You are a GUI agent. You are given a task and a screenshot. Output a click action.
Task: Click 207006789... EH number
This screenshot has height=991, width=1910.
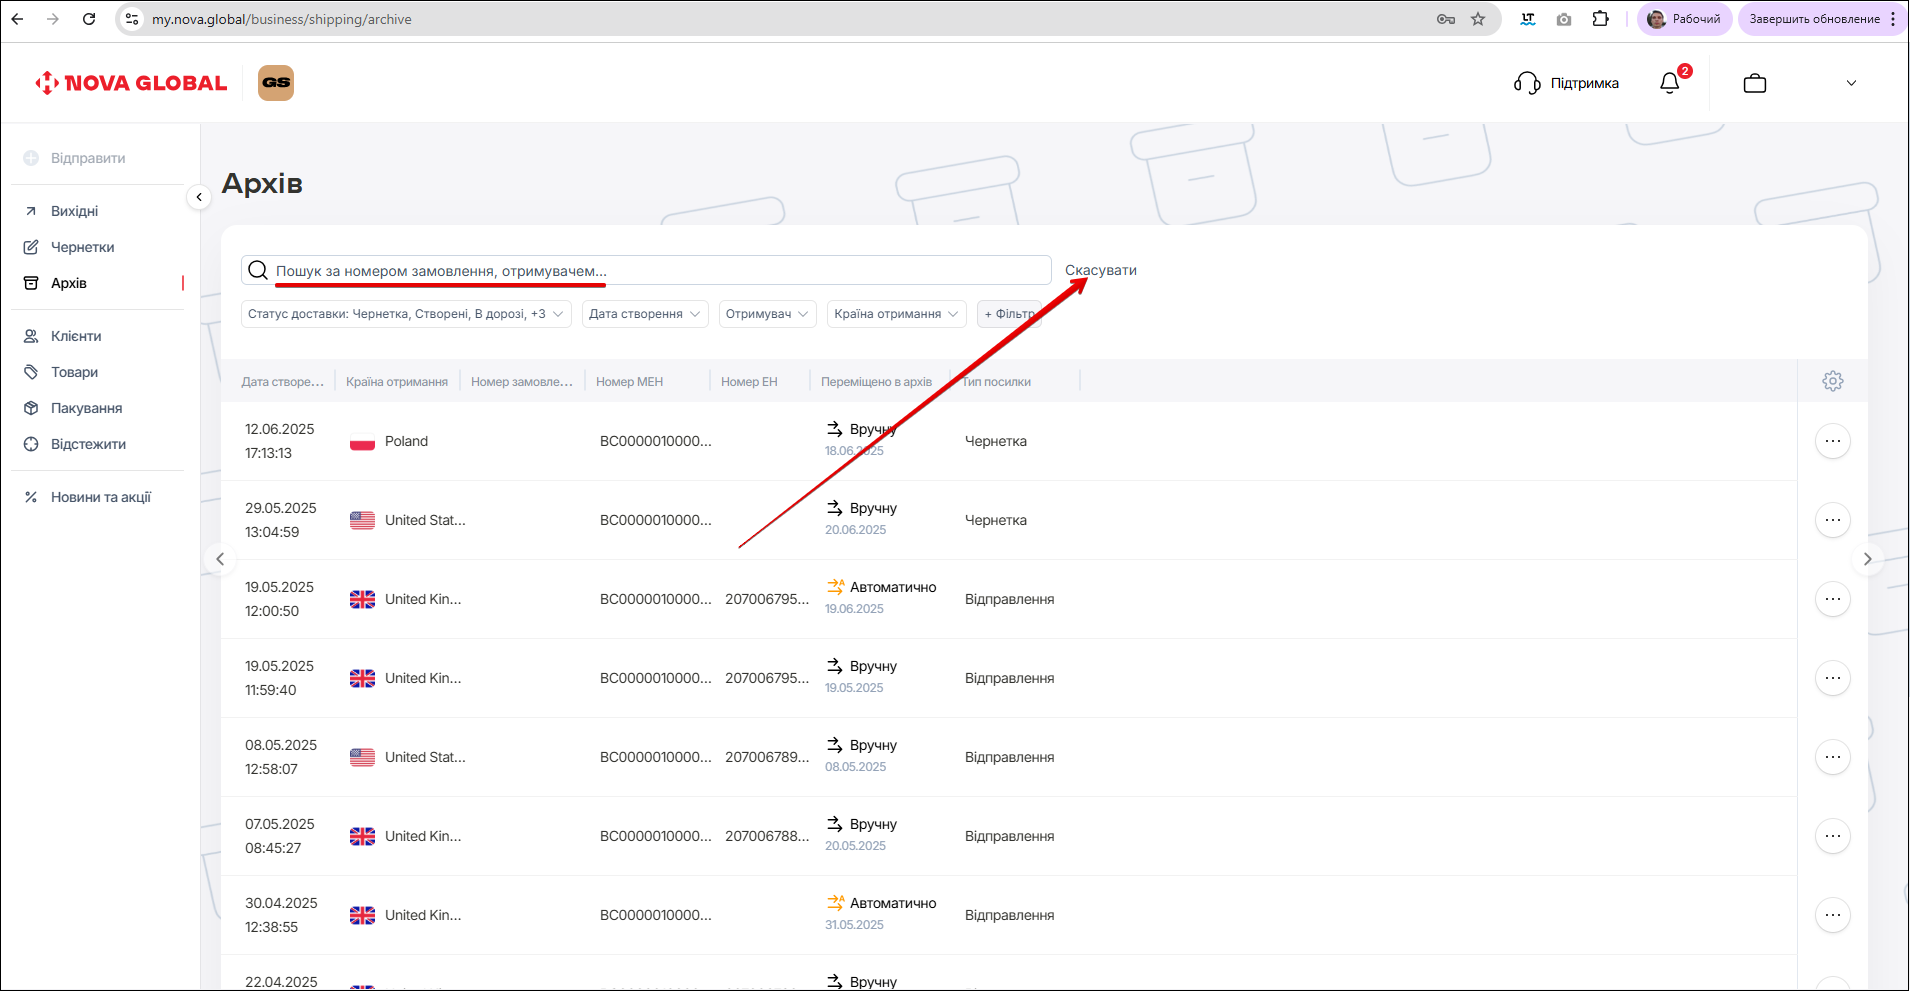pyautogui.click(x=767, y=757)
